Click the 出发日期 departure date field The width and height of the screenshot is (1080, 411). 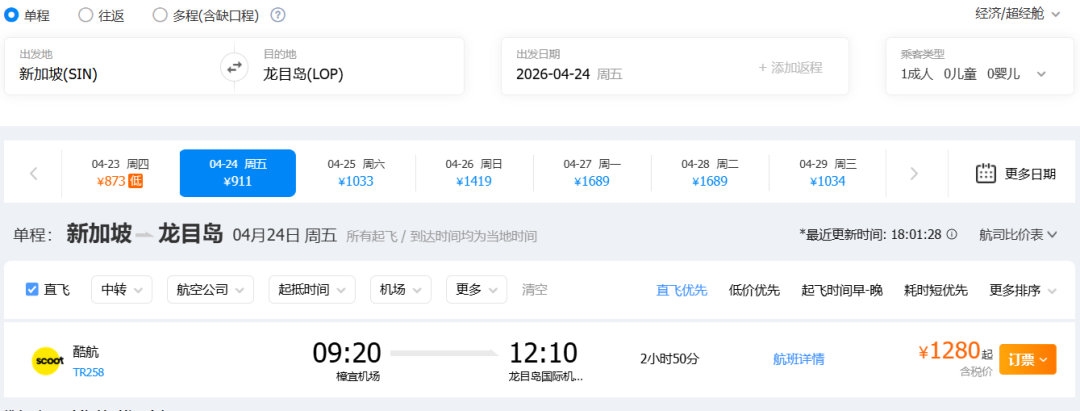[x=620, y=67]
